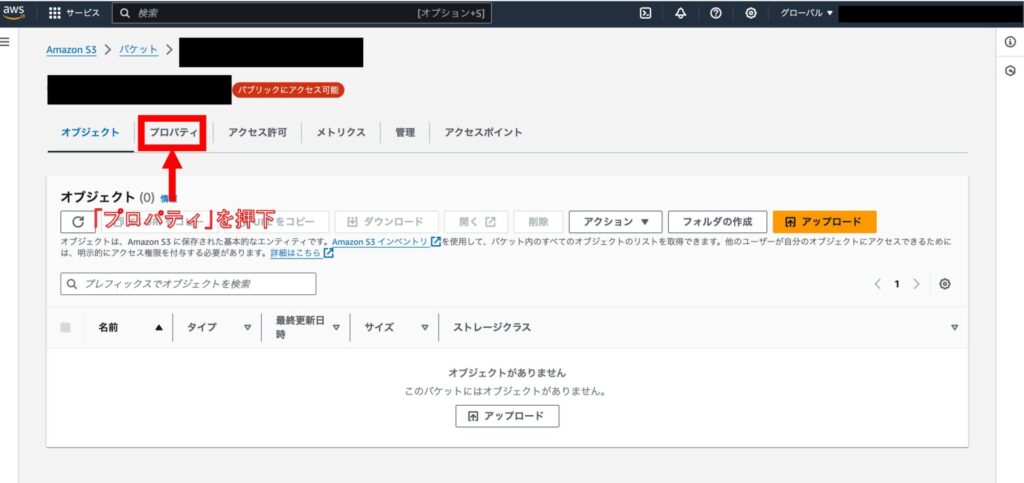The width and height of the screenshot is (1024, 483).
Task: Refresh the object list
Action: [x=78, y=222]
